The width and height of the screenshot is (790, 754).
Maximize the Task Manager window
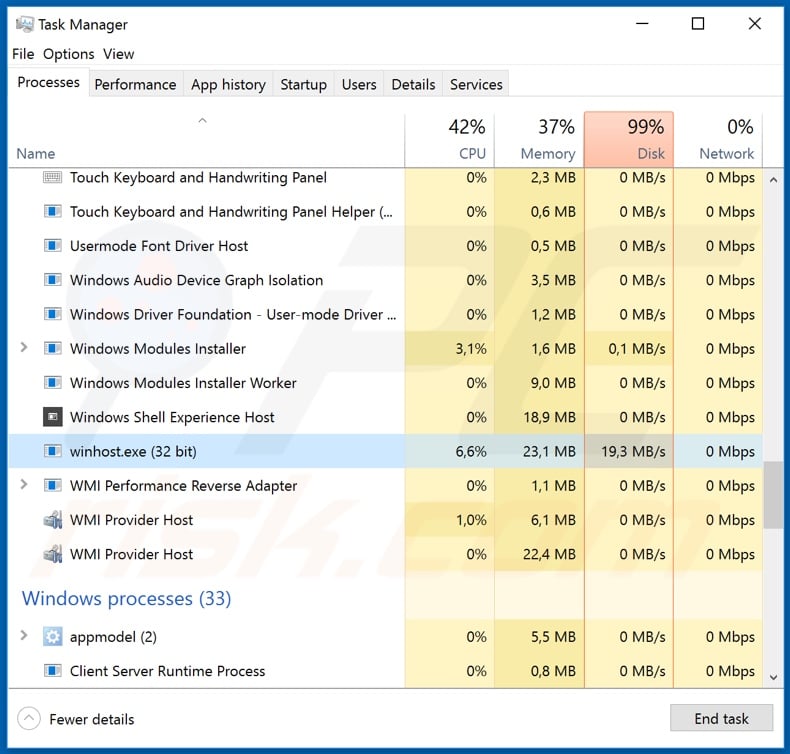(x=698, y=24)
